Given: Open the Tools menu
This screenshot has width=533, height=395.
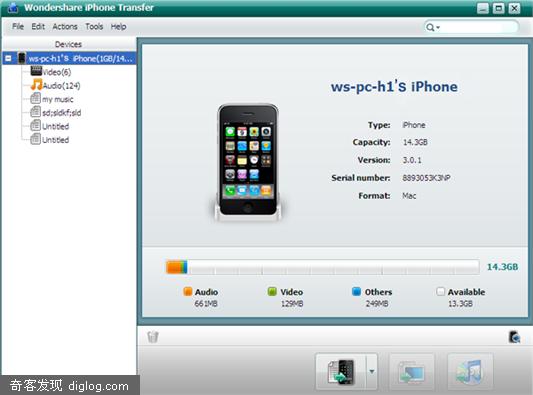Looking at the screenshot, I should click(94, 27).
